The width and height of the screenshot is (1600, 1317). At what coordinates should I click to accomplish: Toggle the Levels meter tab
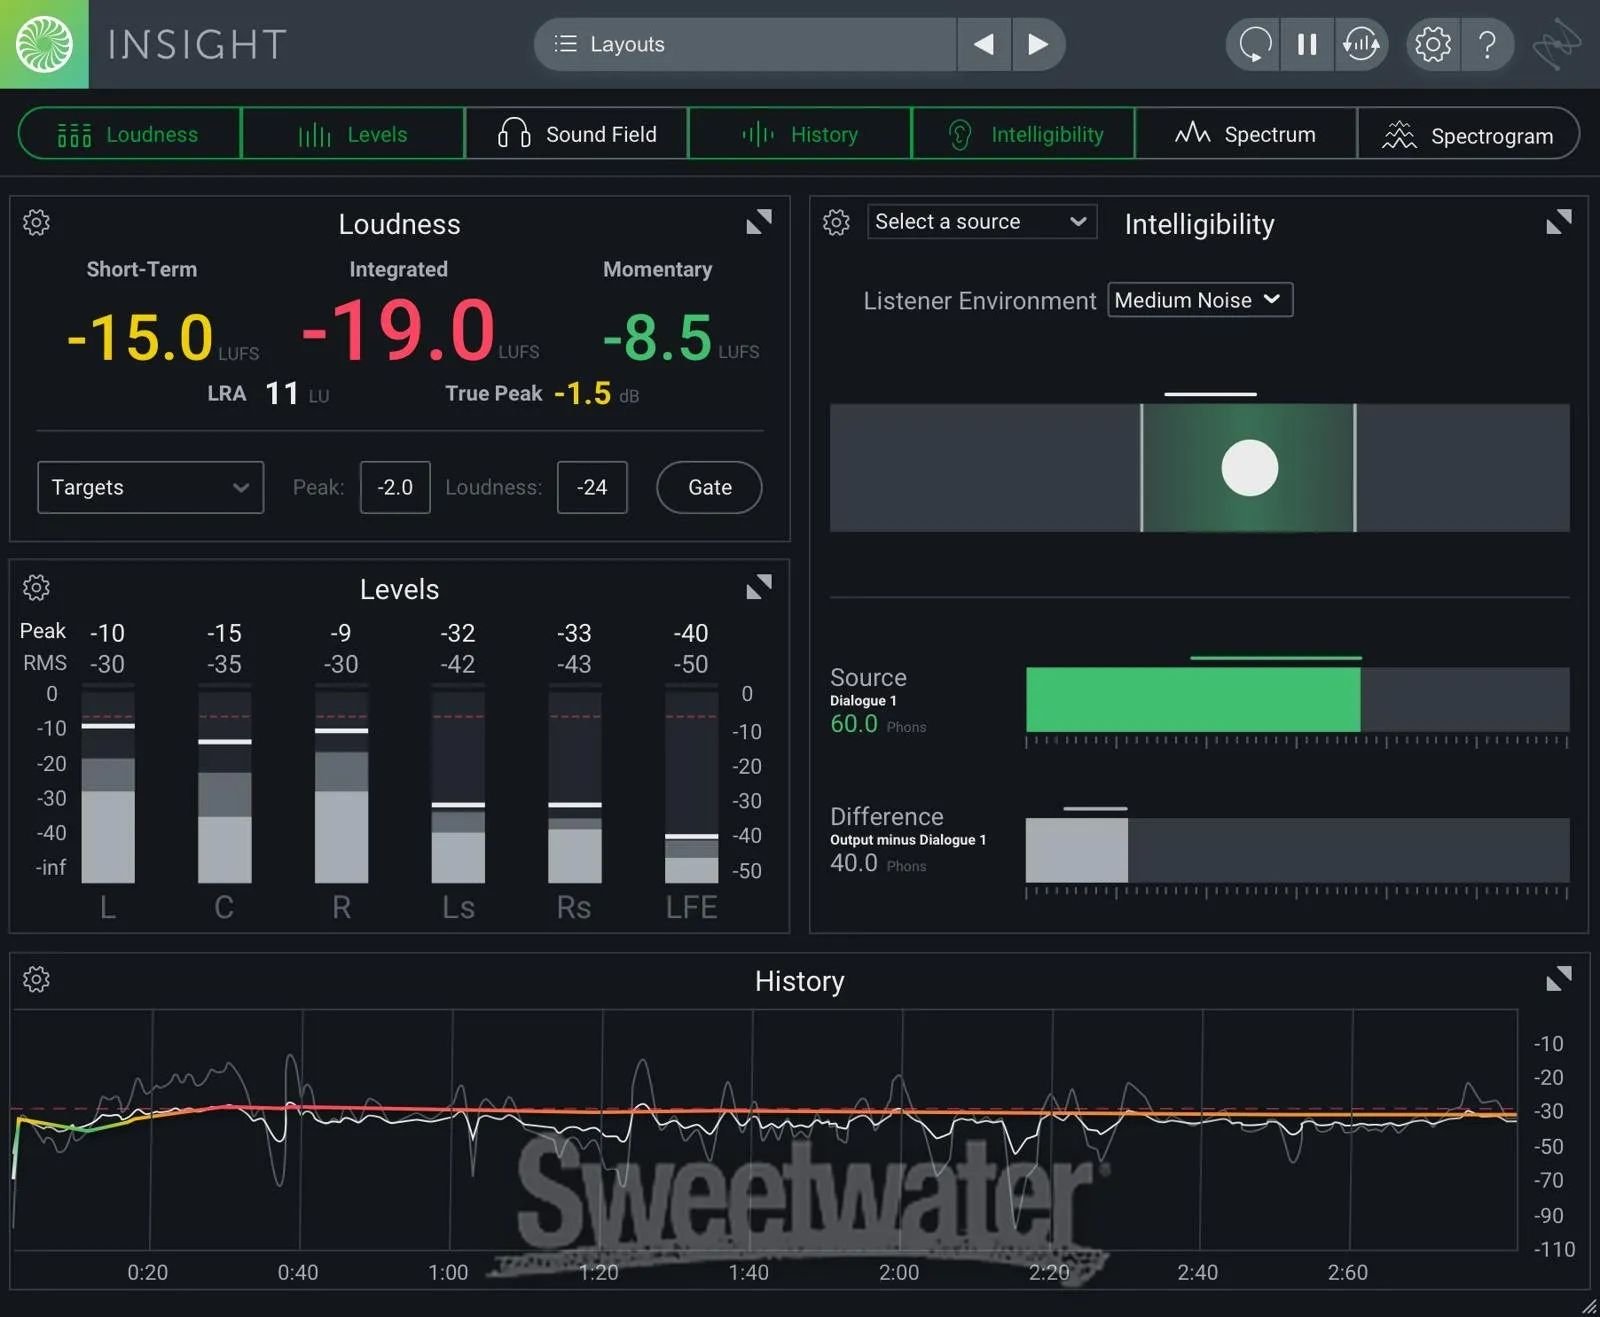353,134
